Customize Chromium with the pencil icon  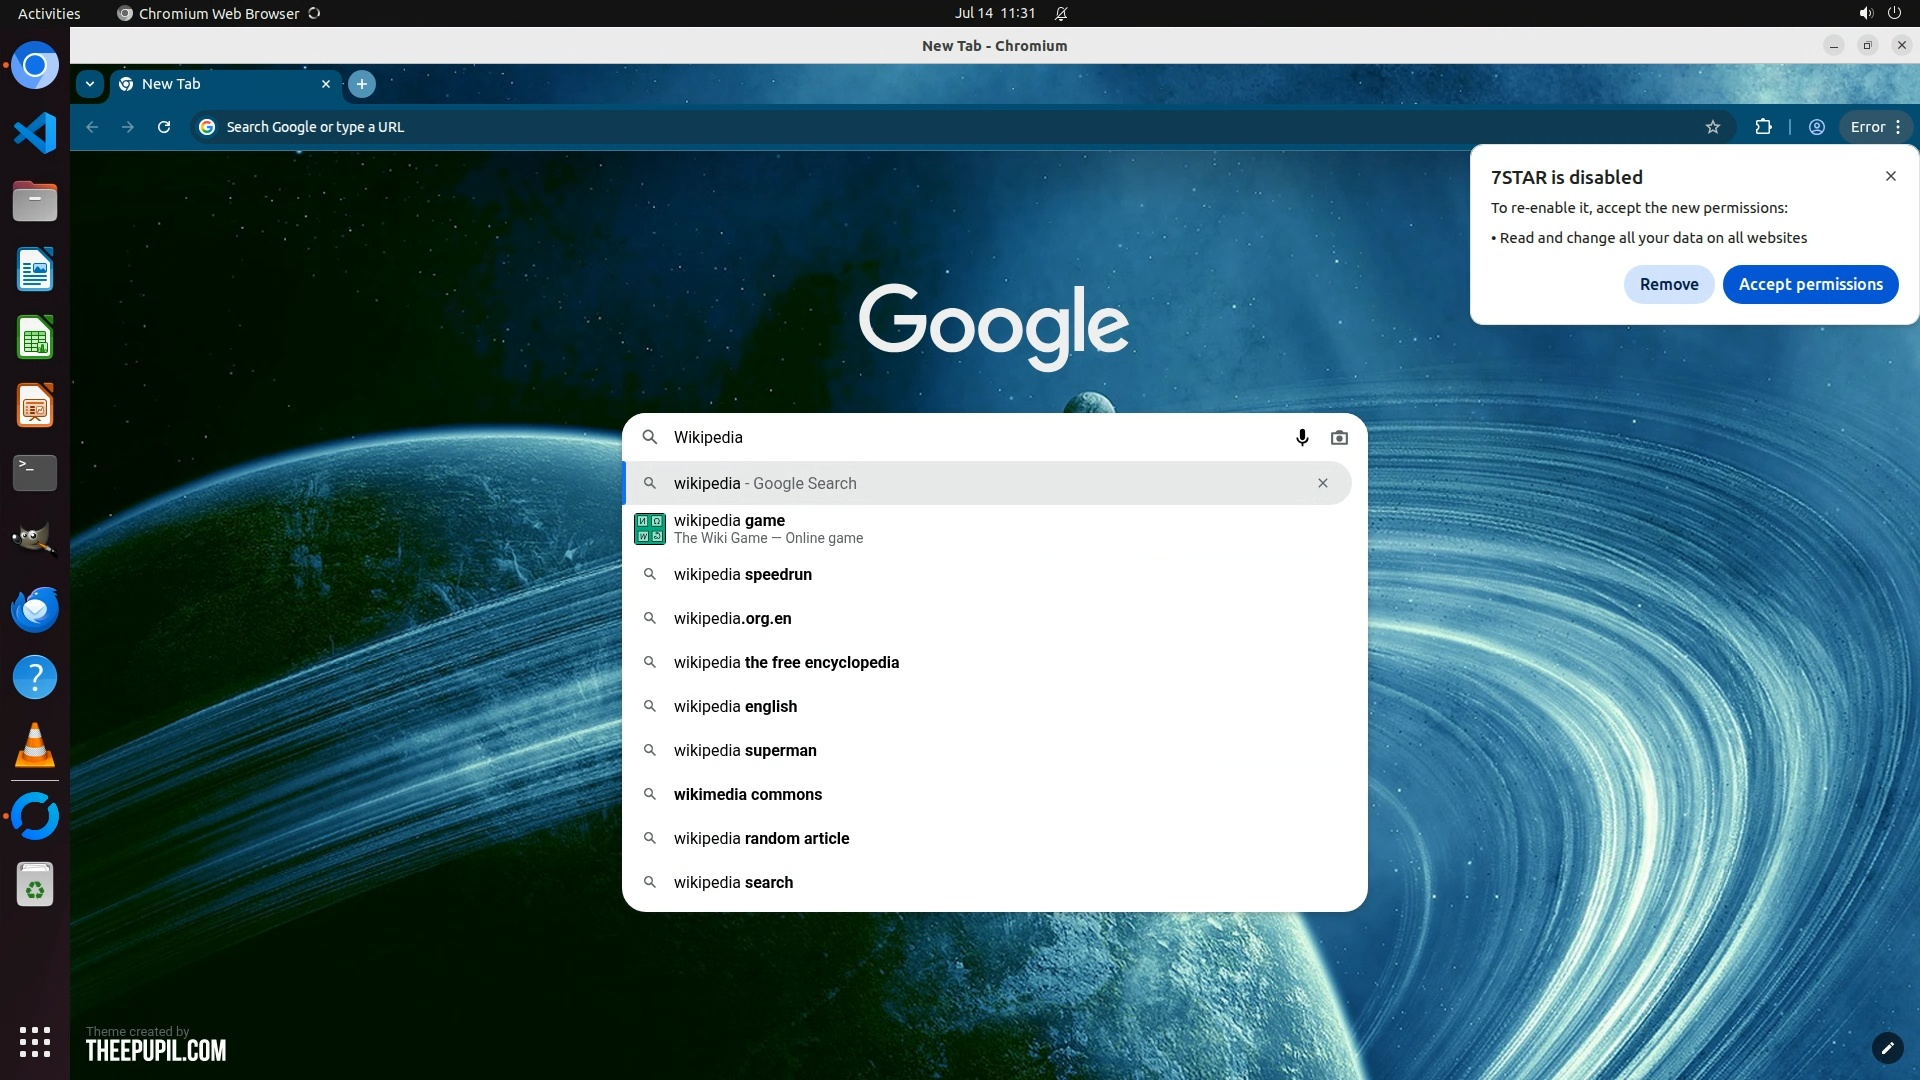(1887, 1048)
